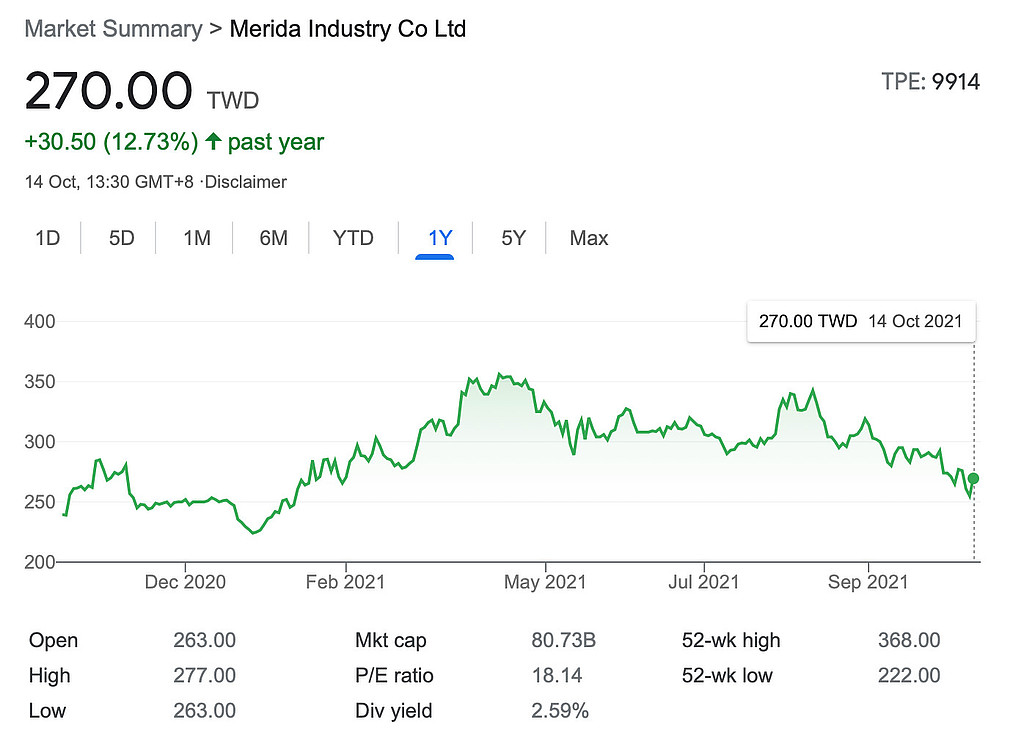Choose the 6M chart range
The height and width of the screenshot is (747, 1024).
coord(273,238)
